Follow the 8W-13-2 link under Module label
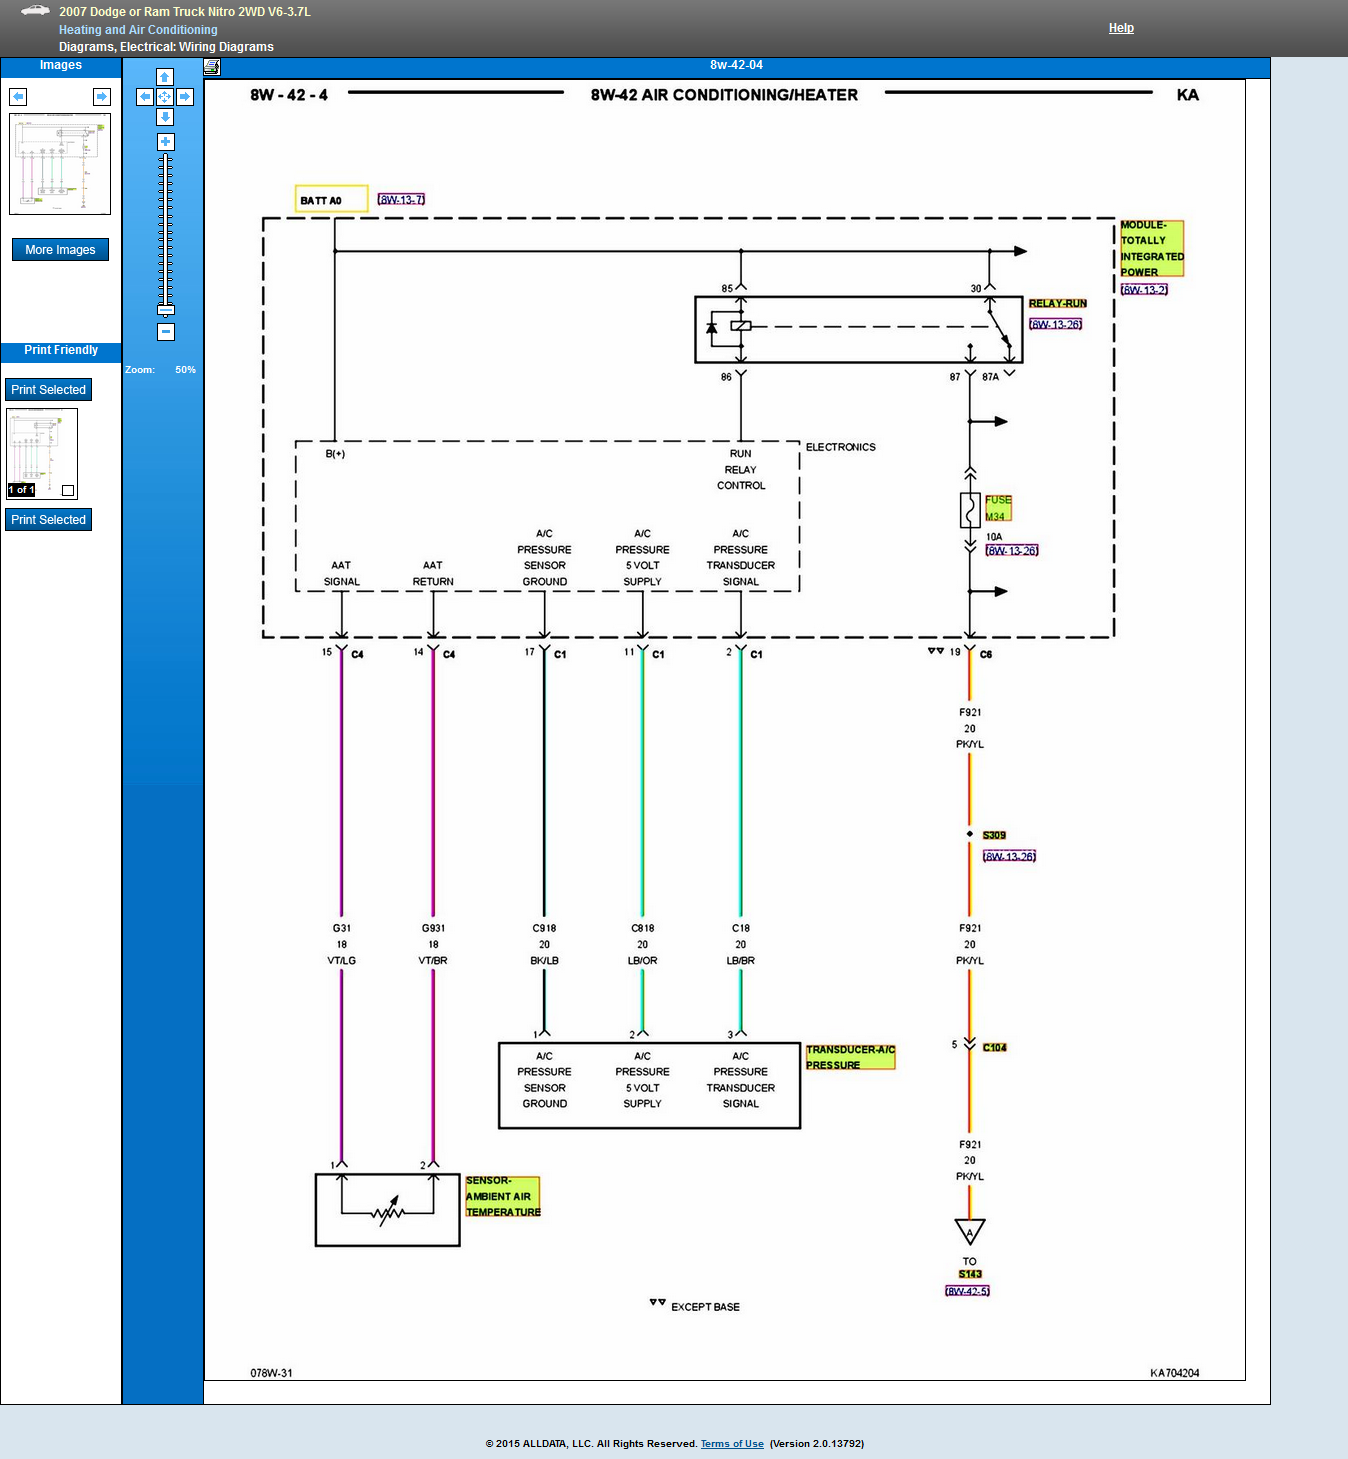 coord(1144,290)
